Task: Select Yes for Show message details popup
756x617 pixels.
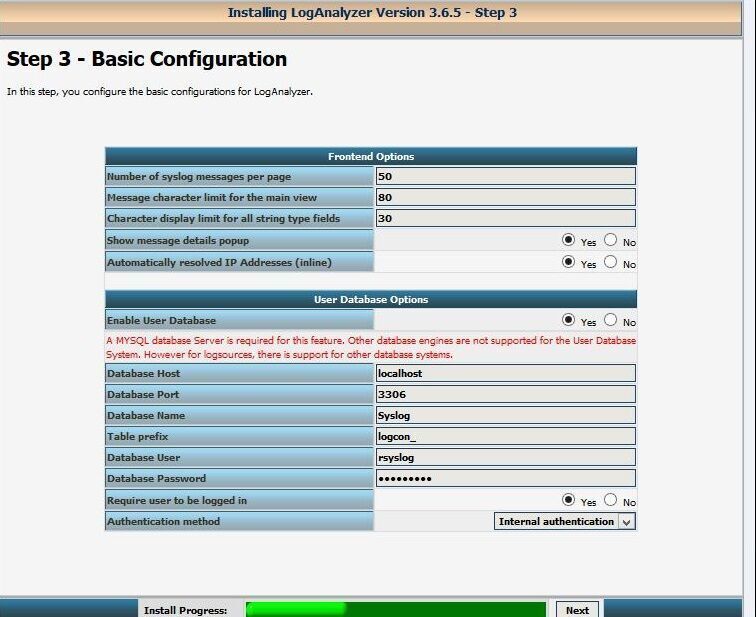Action: [x=568, y=240]
